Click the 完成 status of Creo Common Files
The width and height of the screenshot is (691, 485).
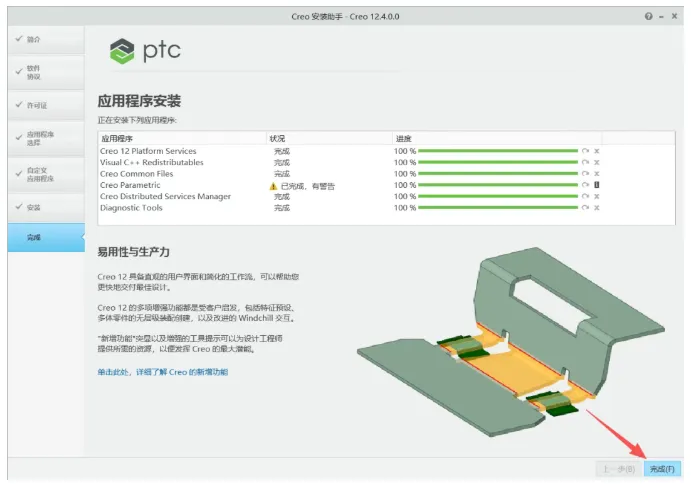(x=282, y=174)
